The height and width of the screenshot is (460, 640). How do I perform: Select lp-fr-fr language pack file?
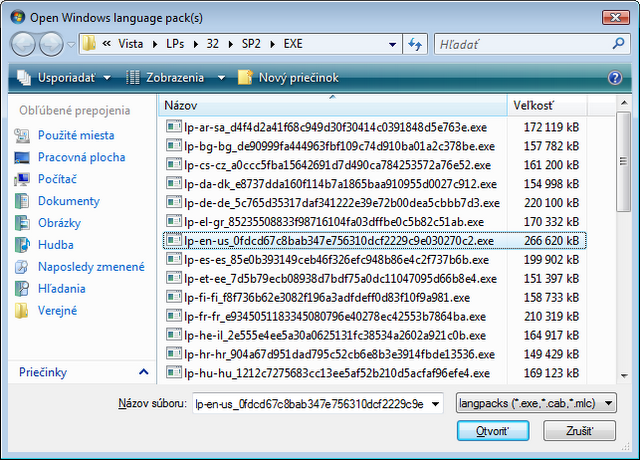click(x=374, y=316)
